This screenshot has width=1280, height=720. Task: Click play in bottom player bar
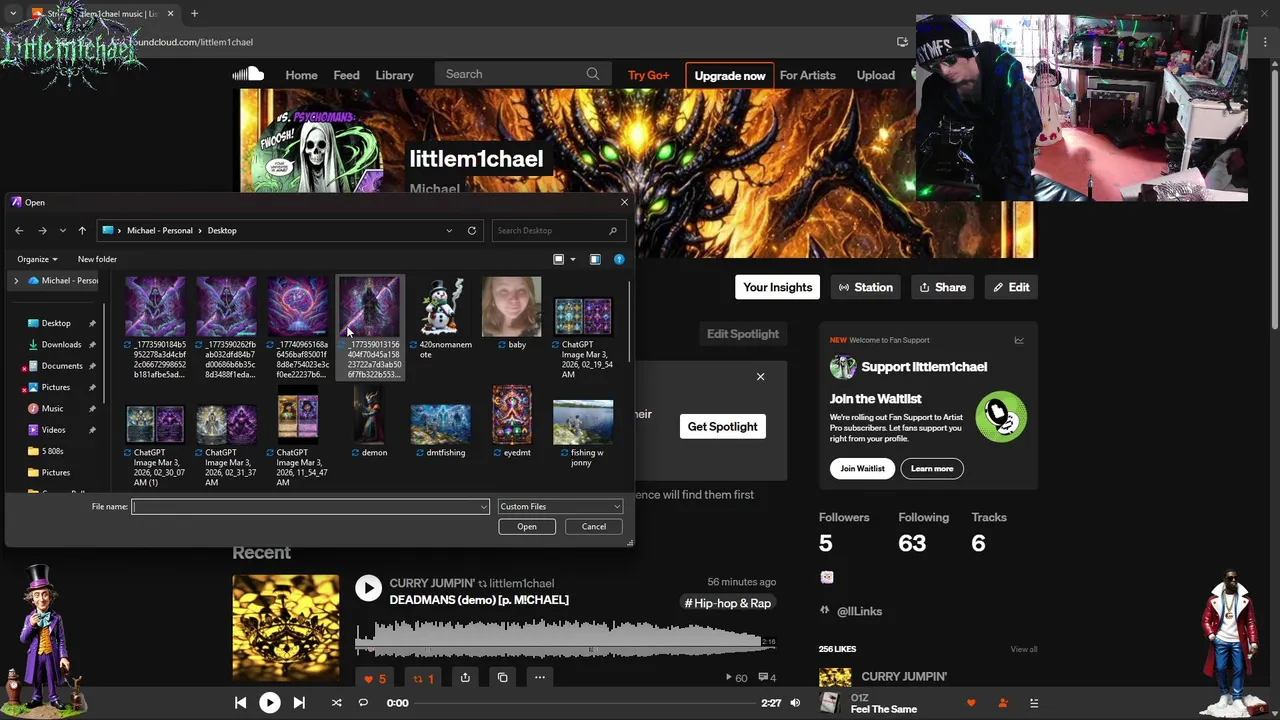[270, 703]
